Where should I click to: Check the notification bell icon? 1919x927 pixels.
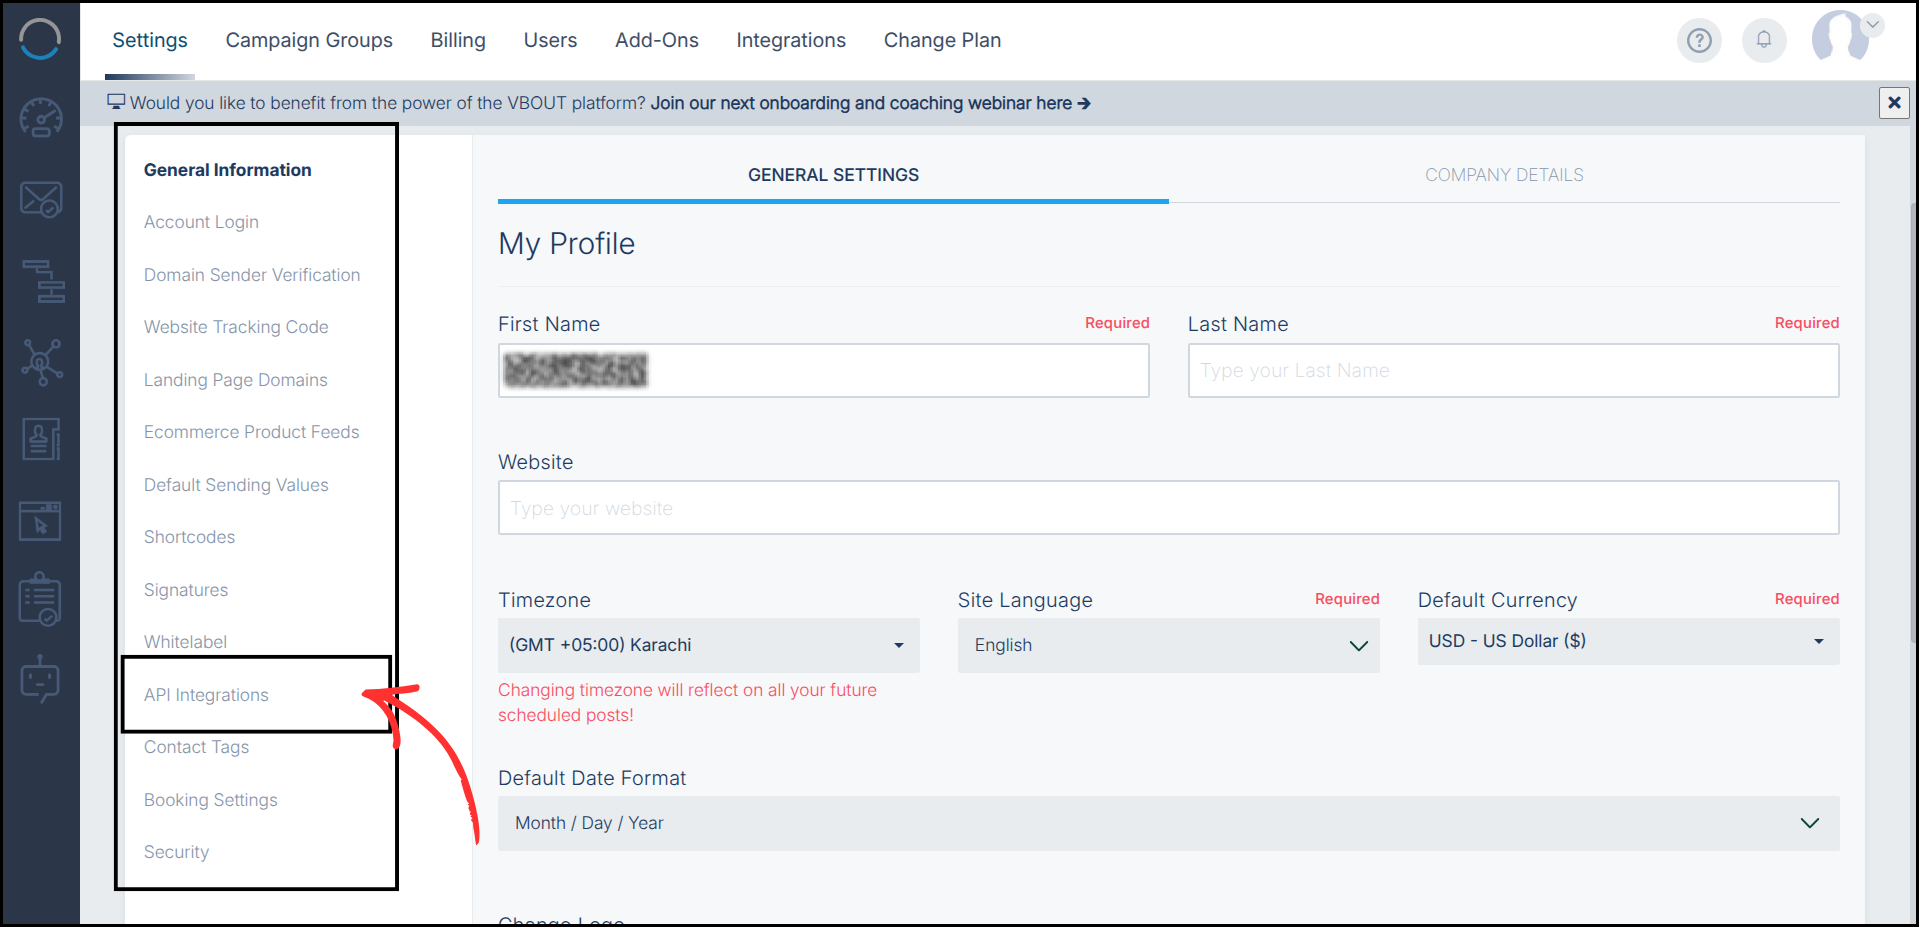point(1763,40)
